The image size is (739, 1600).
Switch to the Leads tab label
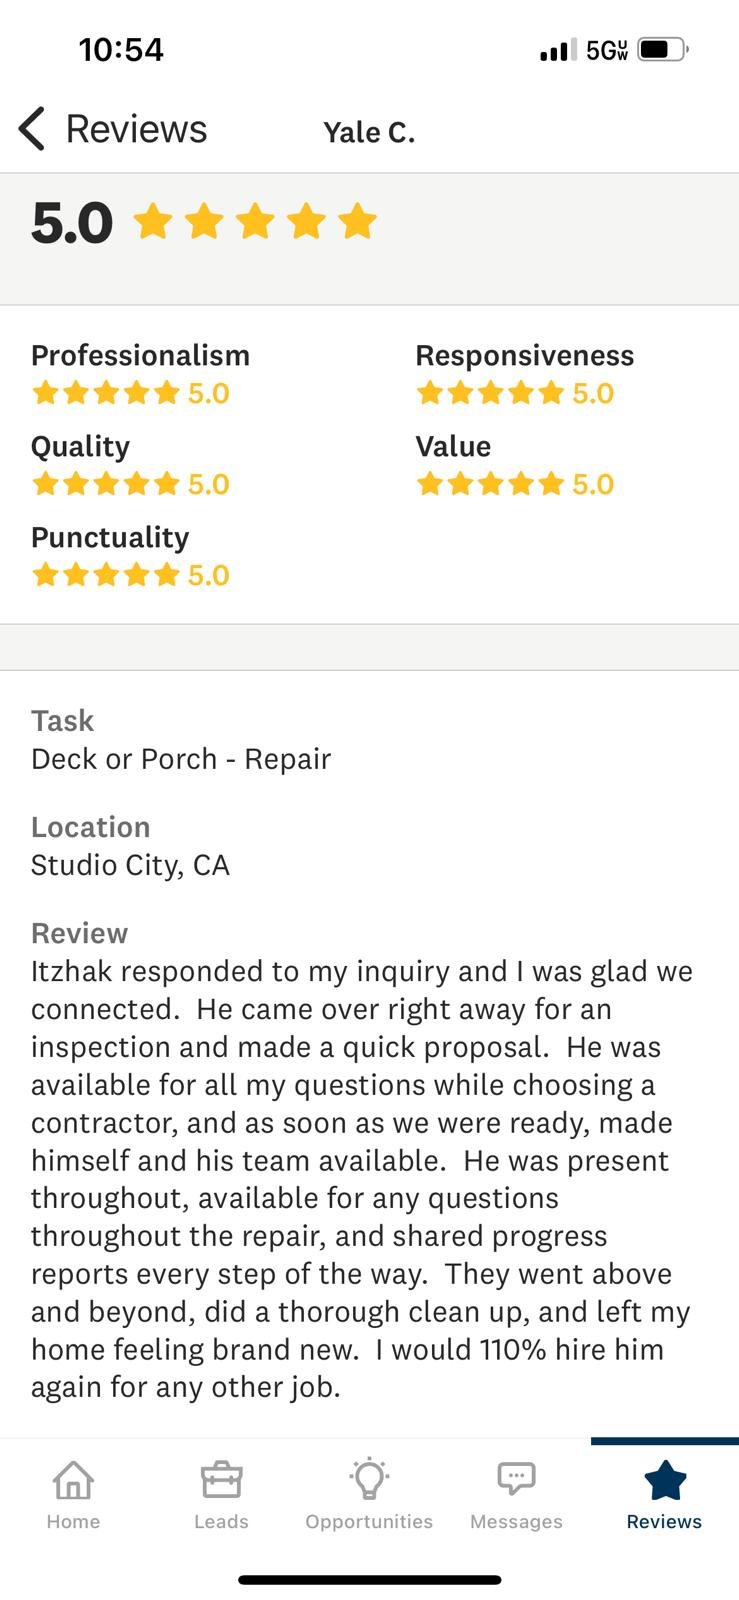point(221,1521)
